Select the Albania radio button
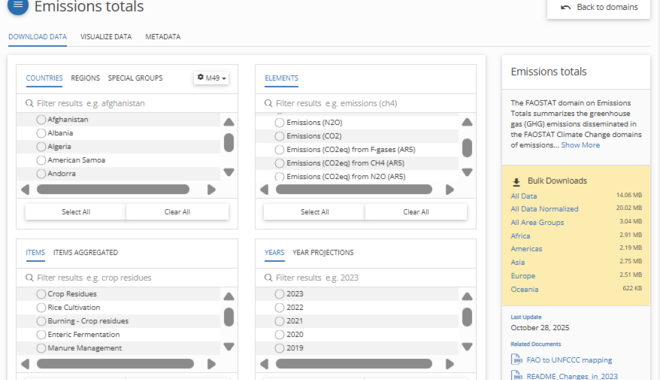 point(41,133)
